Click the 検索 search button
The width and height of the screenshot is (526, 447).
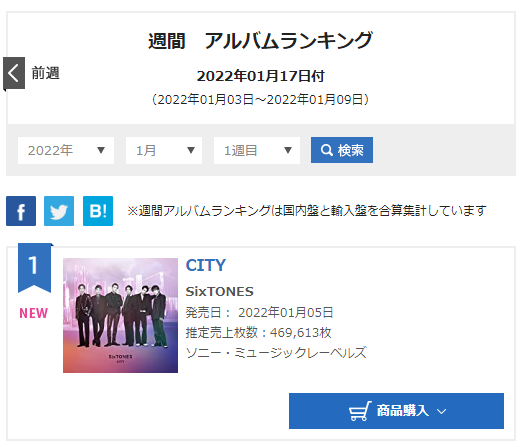[x=342, y=150]
